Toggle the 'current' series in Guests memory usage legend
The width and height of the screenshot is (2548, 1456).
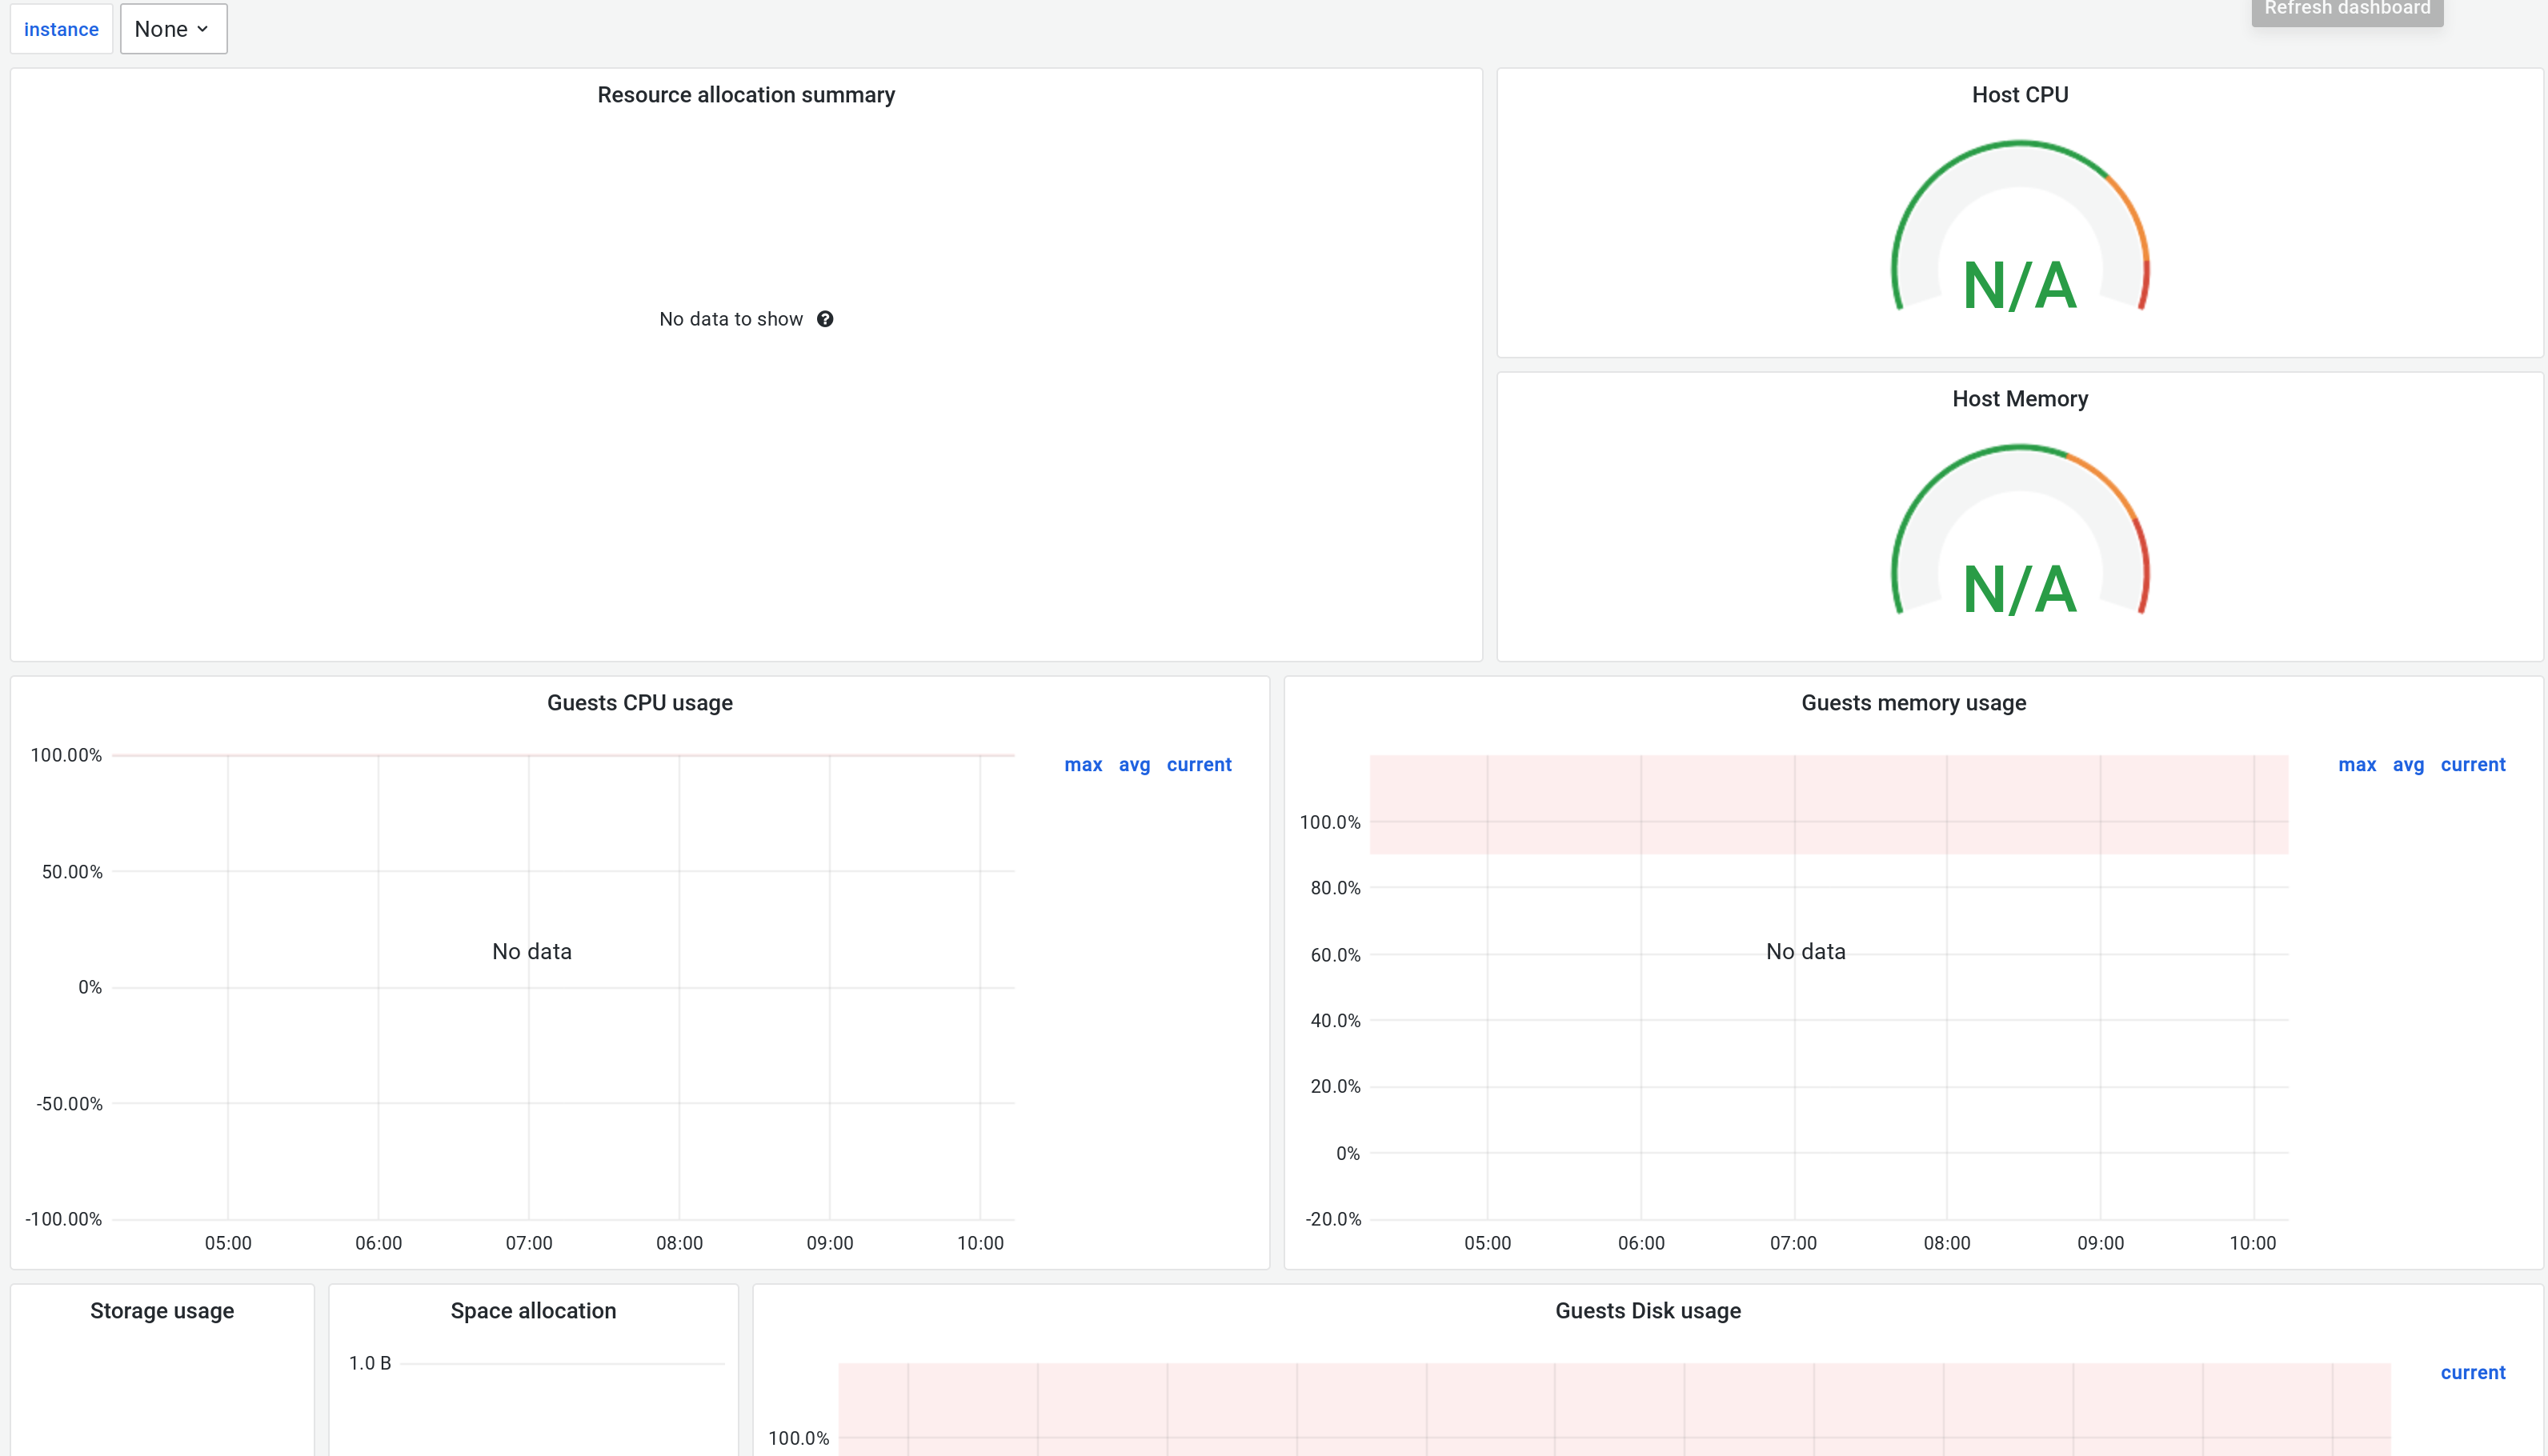click(x=2474, y=764)
